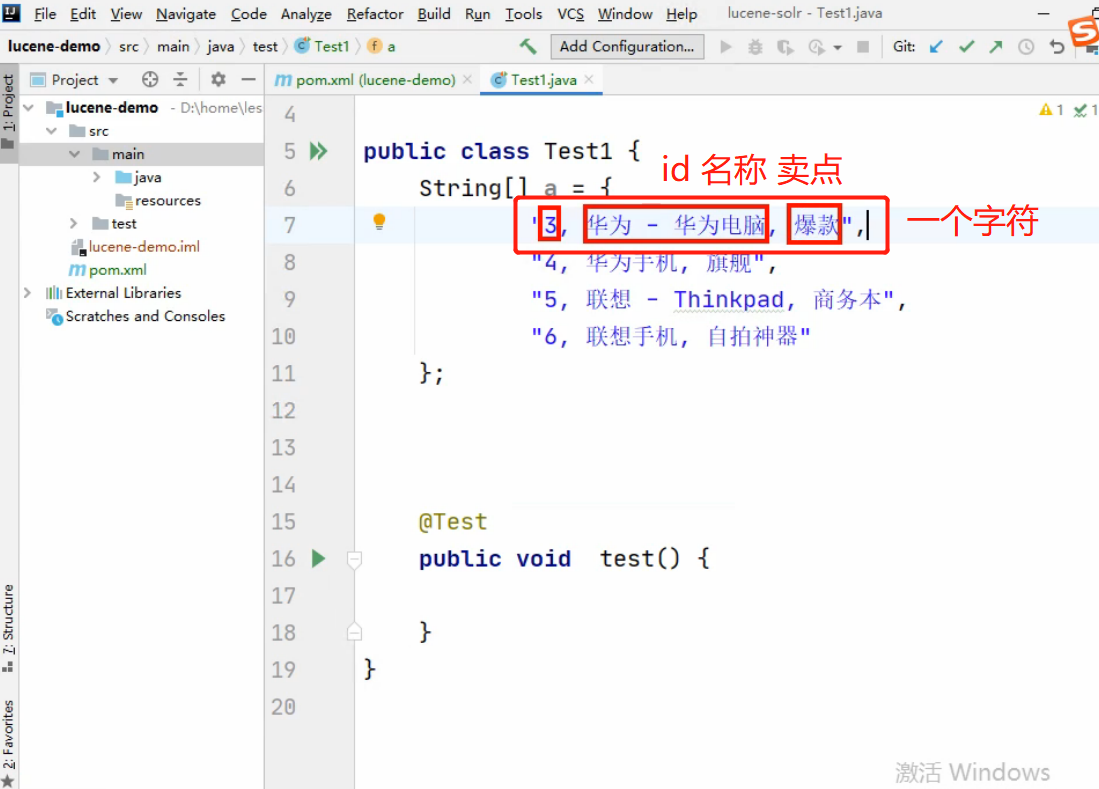Click run test gutter icon on line 16
The height and width of the screenshot is (789, 1099).
click(318, 558)
